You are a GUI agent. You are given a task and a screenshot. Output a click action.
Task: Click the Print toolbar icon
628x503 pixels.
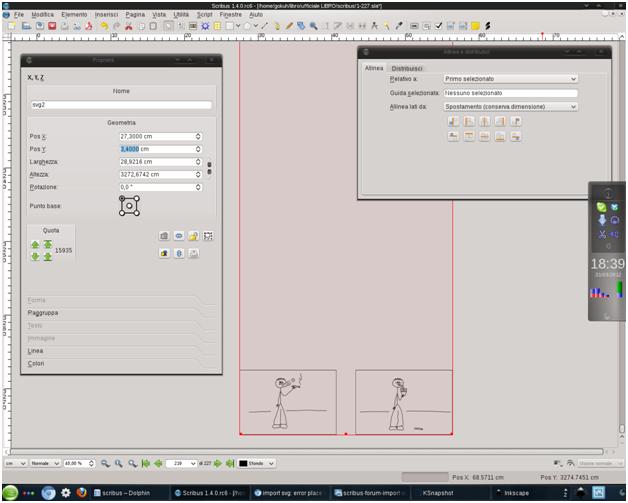coord(65,26)
